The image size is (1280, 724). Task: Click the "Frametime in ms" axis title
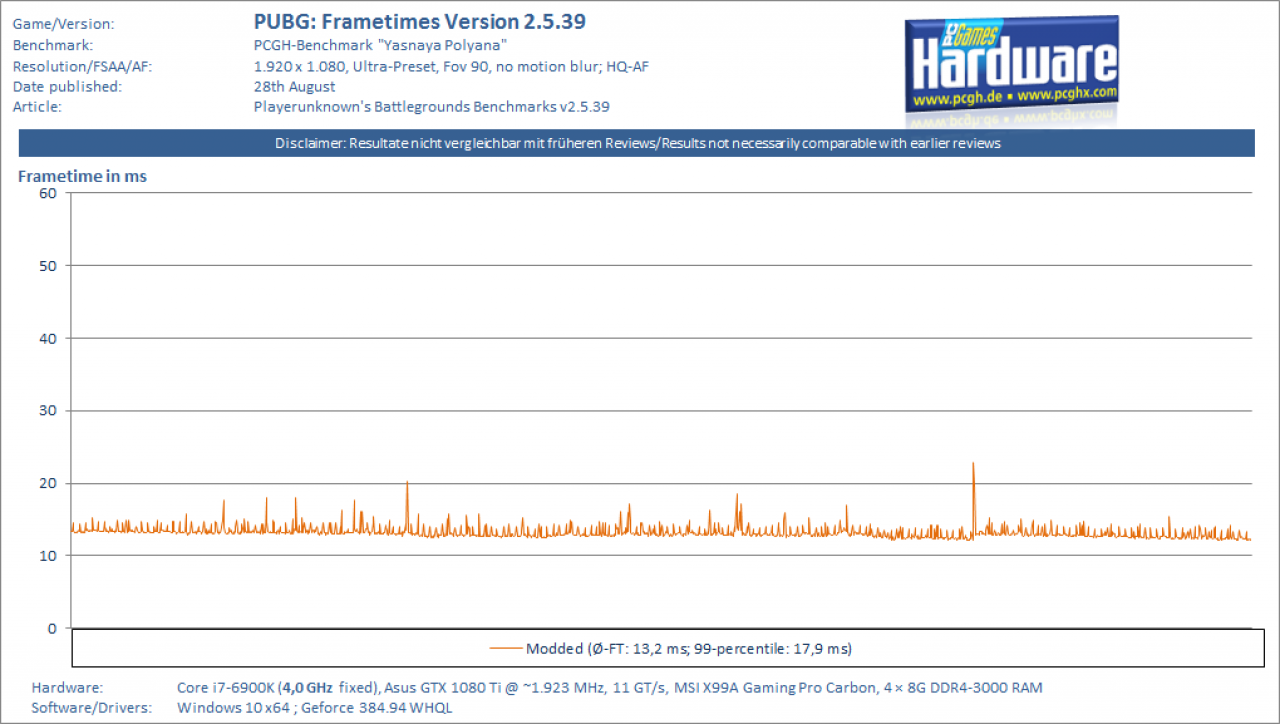click(83, 176)
